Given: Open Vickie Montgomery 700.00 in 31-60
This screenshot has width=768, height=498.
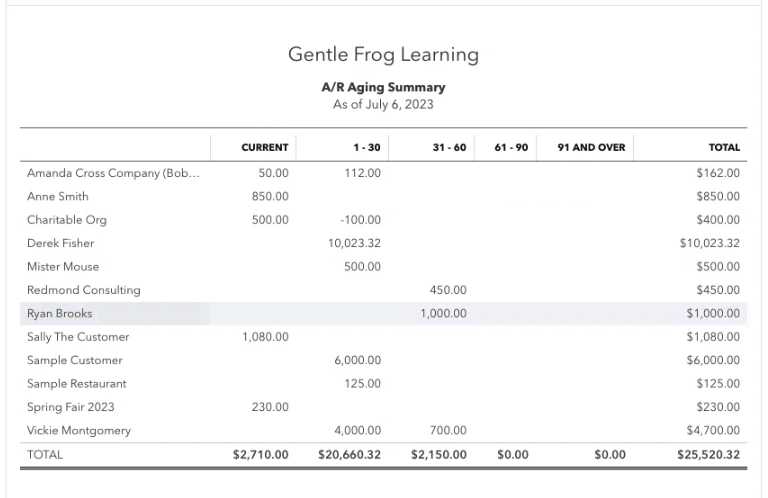Looking at the screenshot, I should [x=448, y=430].
